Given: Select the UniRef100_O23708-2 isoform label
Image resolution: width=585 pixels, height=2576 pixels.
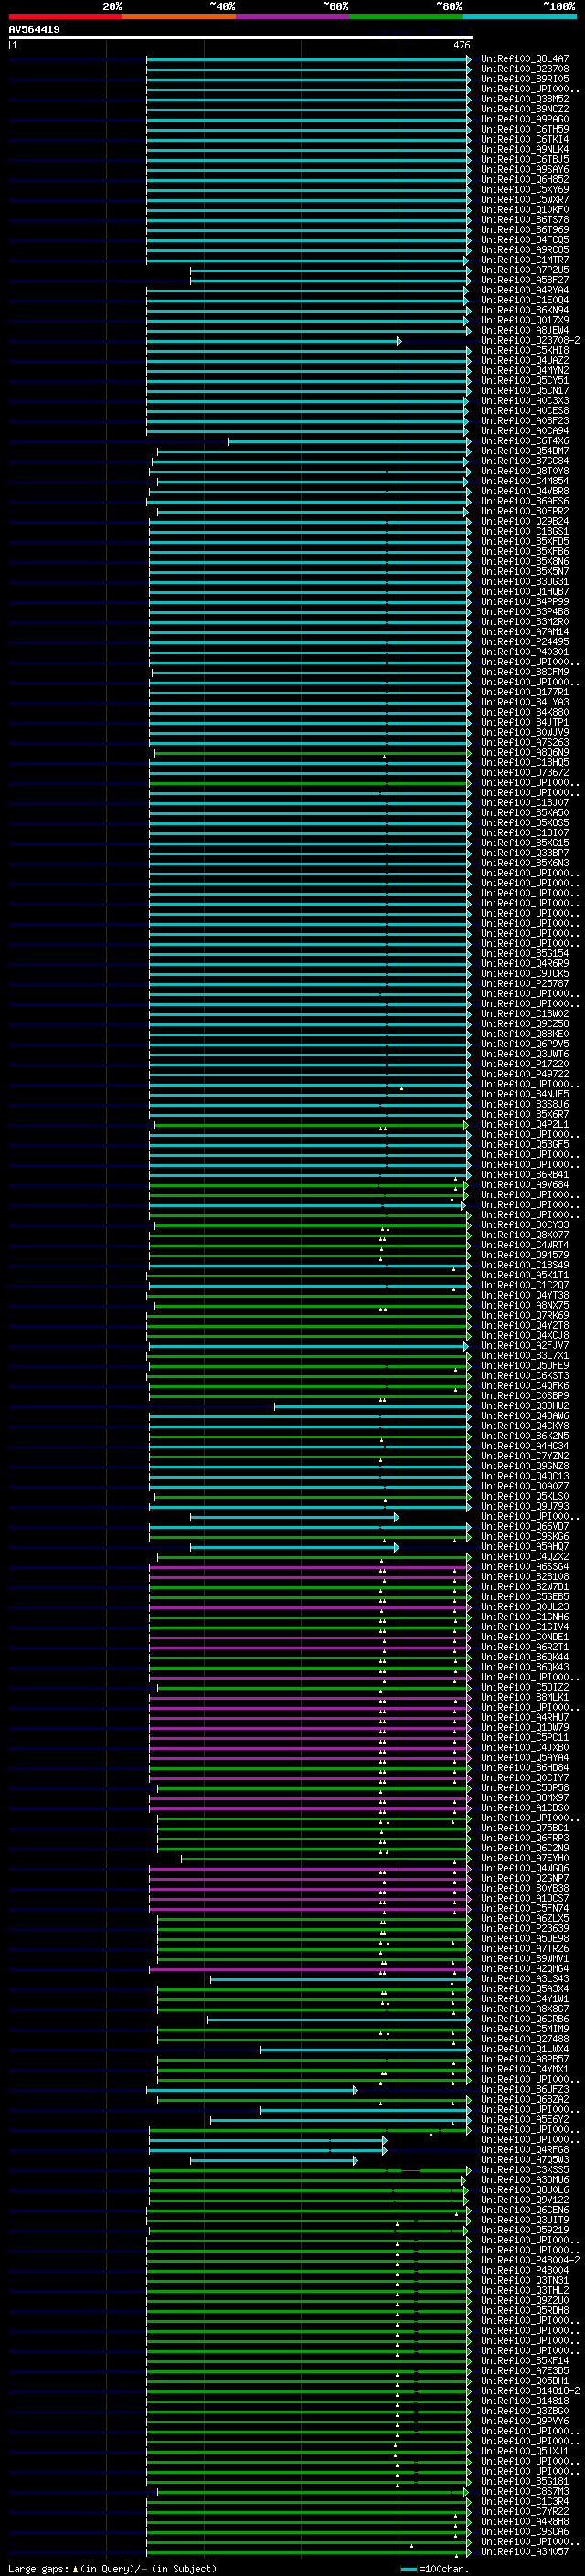Looking at the screenshot, I should (x=530, y=340).
